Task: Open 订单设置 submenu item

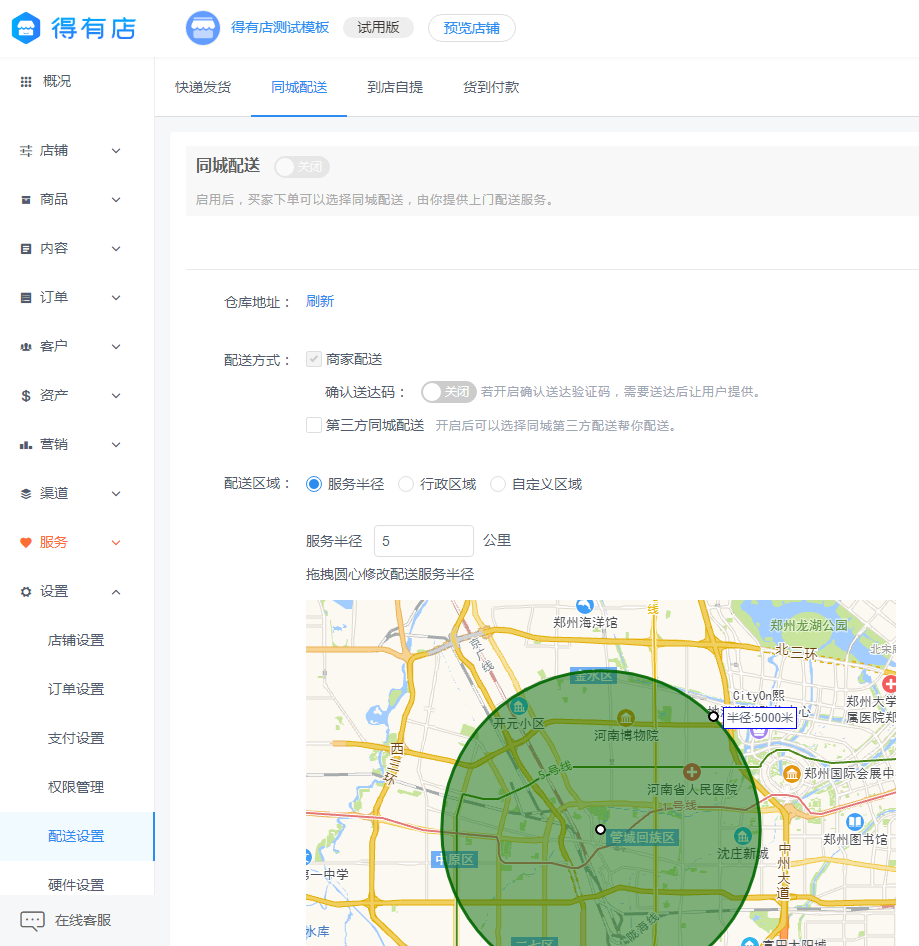Action: [x=76, y=690]
